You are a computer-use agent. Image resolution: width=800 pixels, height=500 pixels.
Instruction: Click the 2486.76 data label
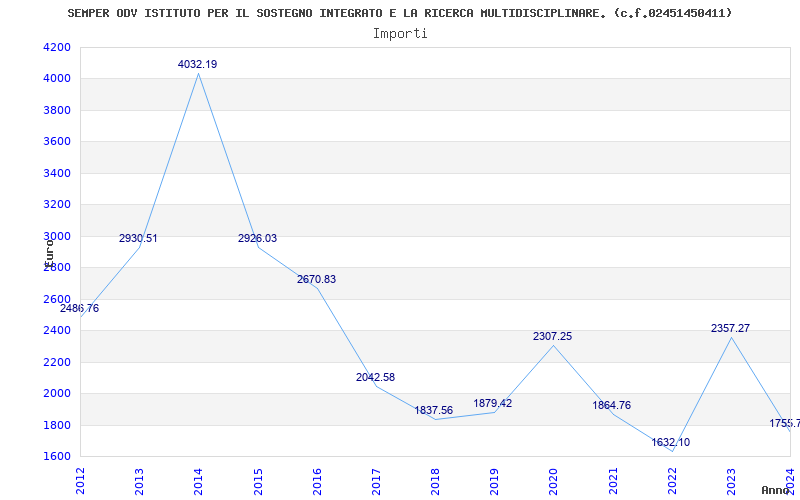[80, 309]
